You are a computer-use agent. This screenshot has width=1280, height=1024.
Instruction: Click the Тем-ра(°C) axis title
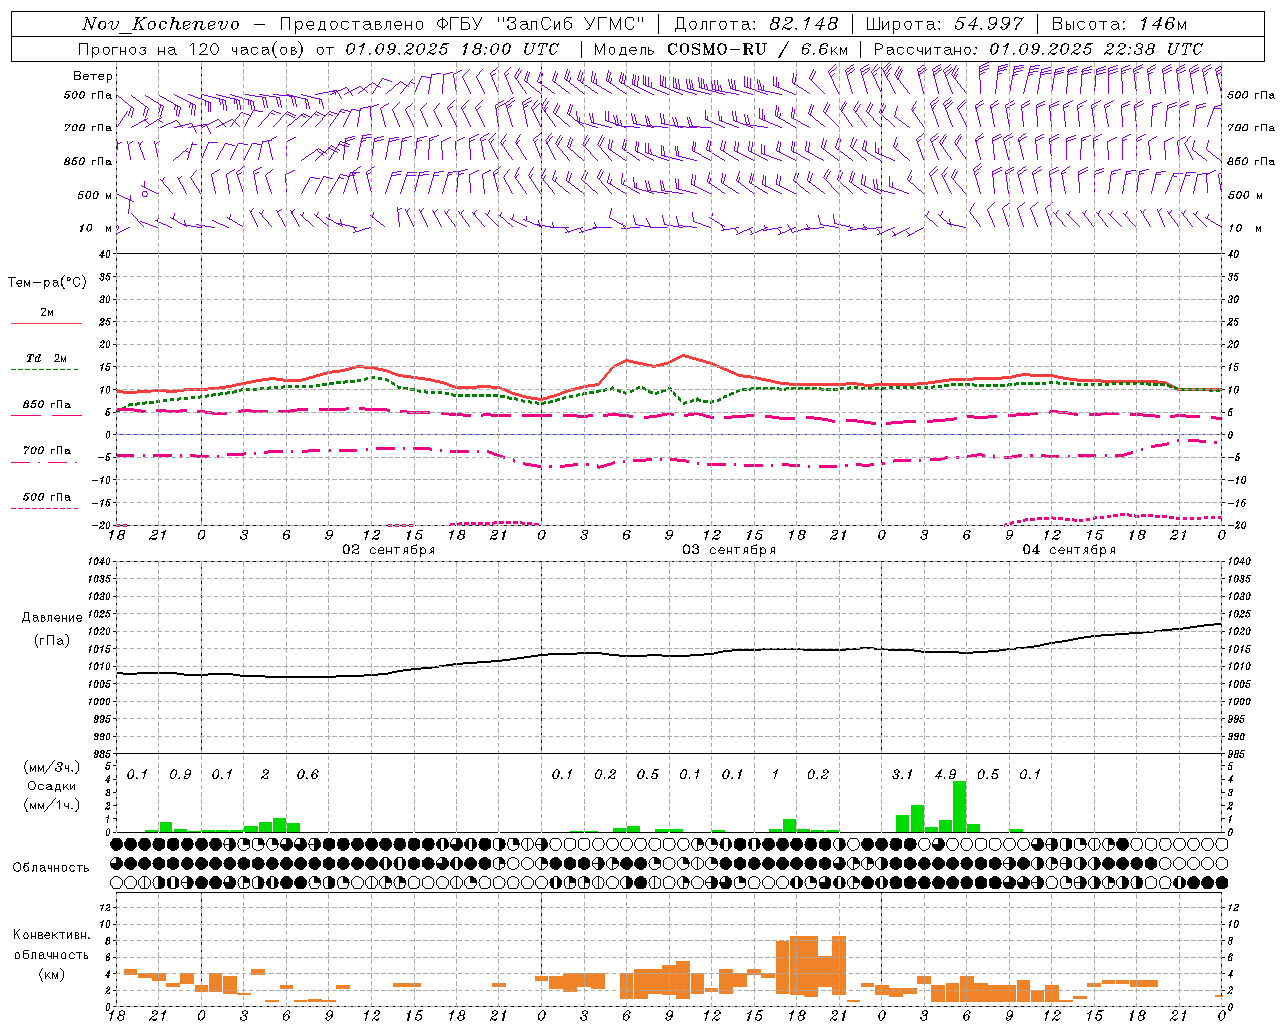[x=47, y=283]
